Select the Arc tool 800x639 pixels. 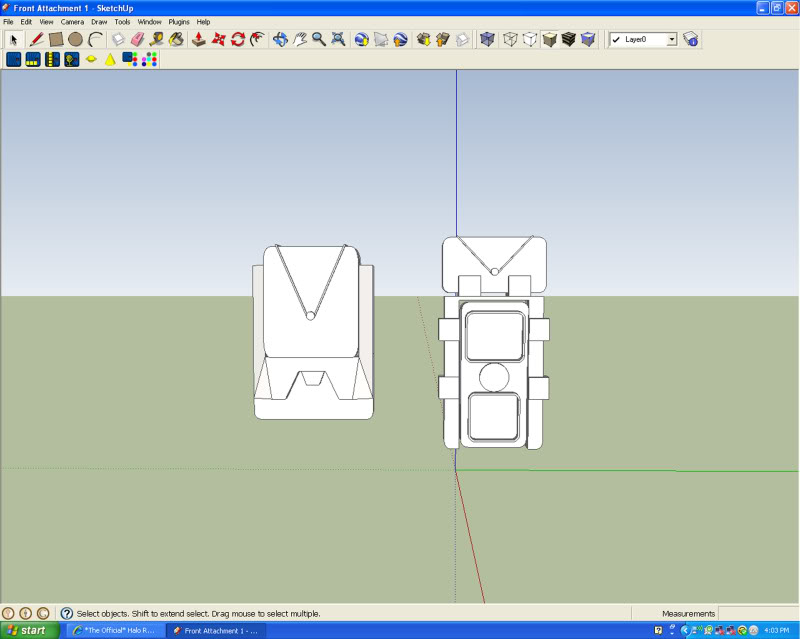(x=95, y=39)
